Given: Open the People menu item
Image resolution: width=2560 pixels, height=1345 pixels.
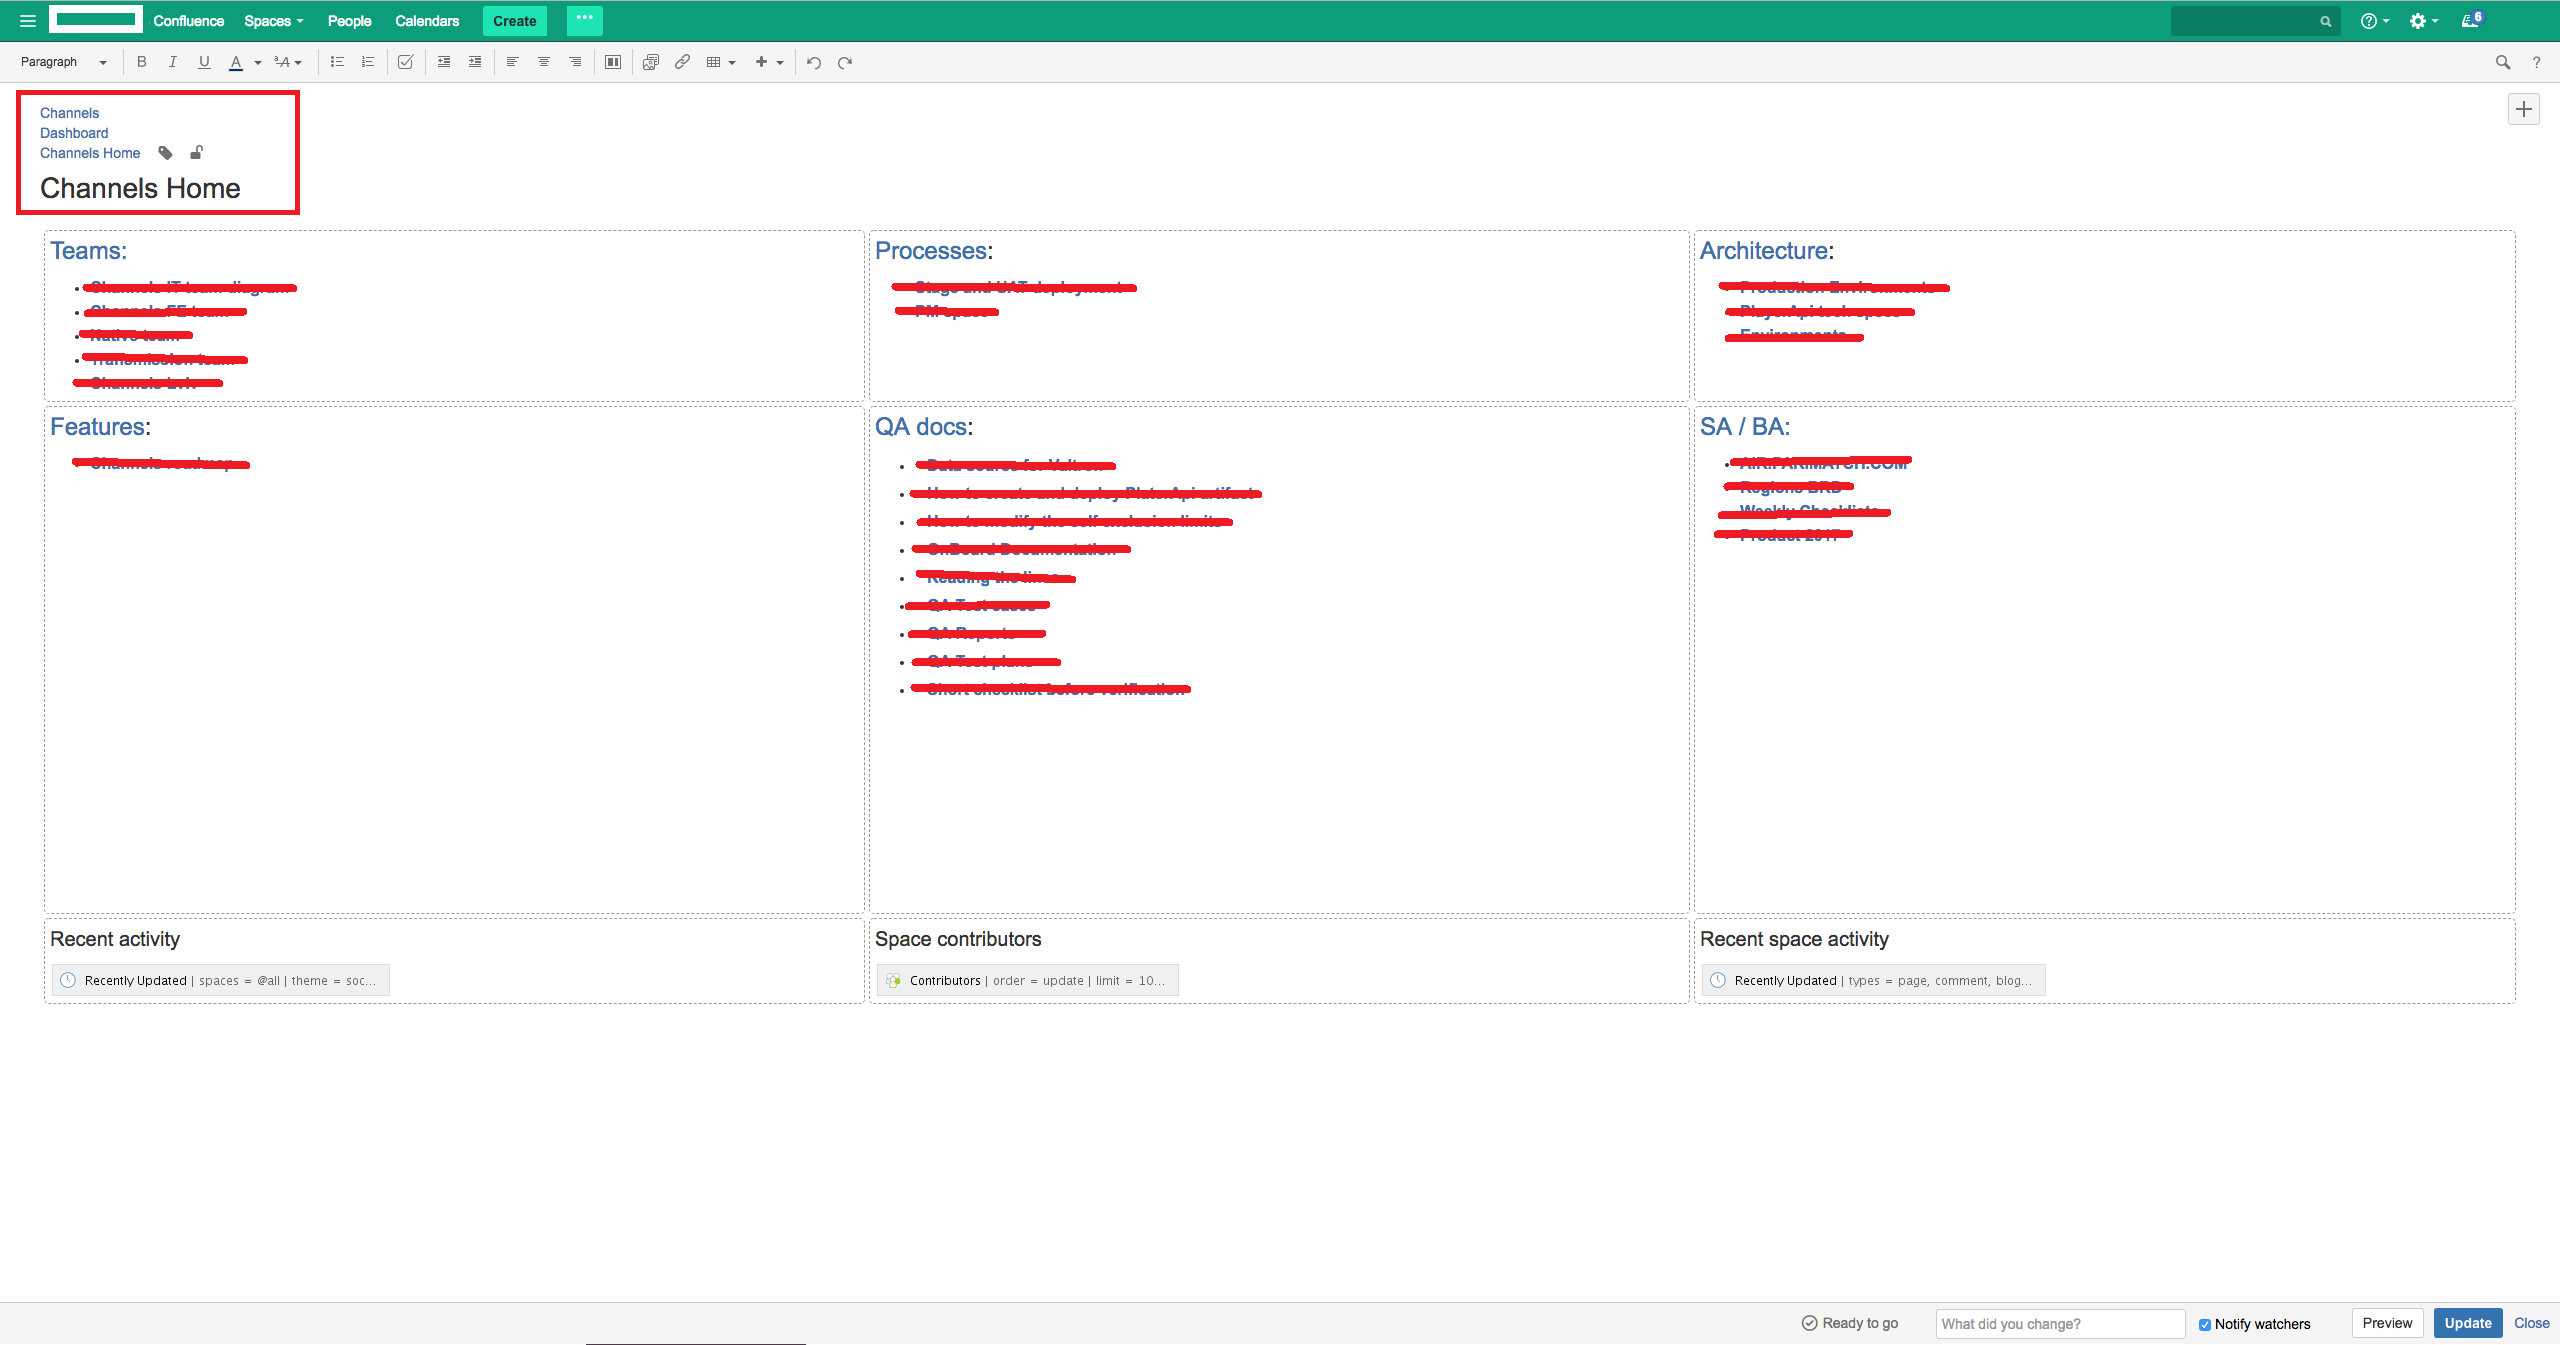Looking at the screenshot, I should pyautogui.click(x=349, y=21).
